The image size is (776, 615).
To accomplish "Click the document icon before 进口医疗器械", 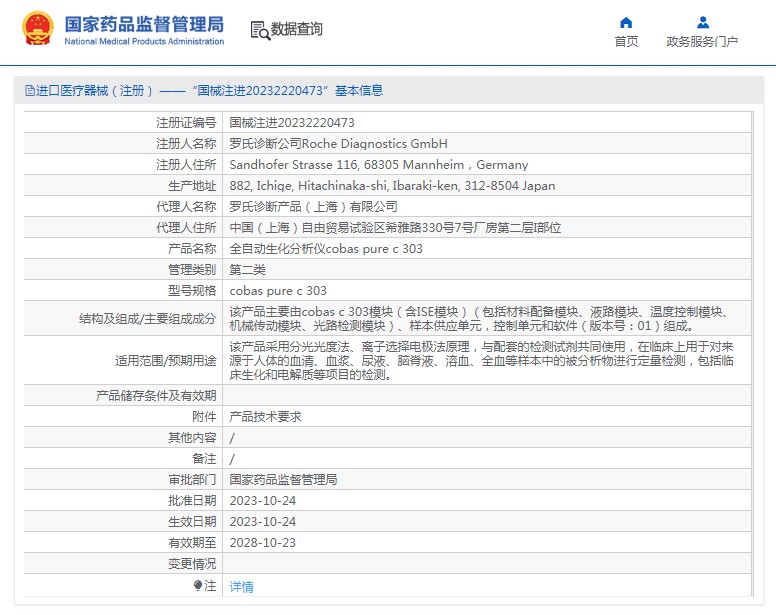I will [30, 91].
